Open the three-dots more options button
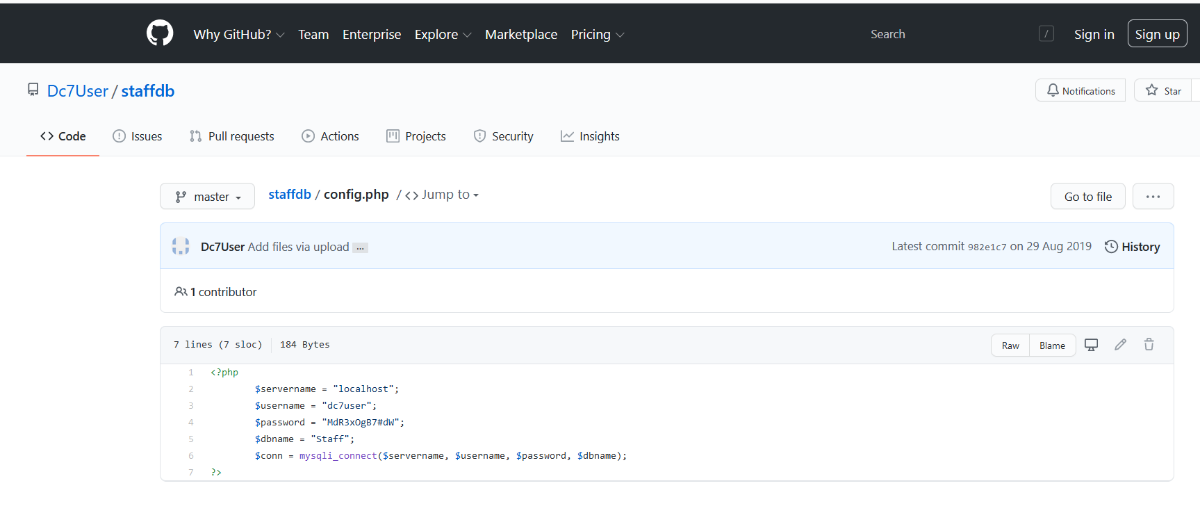Image resolution: width=1200 pixels, height=513 pixels. [1153, 196]
